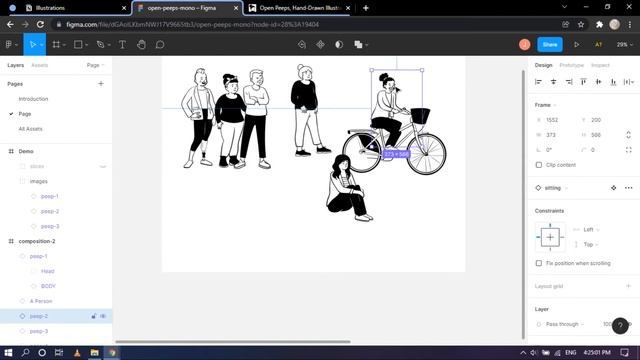Open the Page dropdown in Layers panel
This screenshot has height=360, width=640.
tap(96, 65)
